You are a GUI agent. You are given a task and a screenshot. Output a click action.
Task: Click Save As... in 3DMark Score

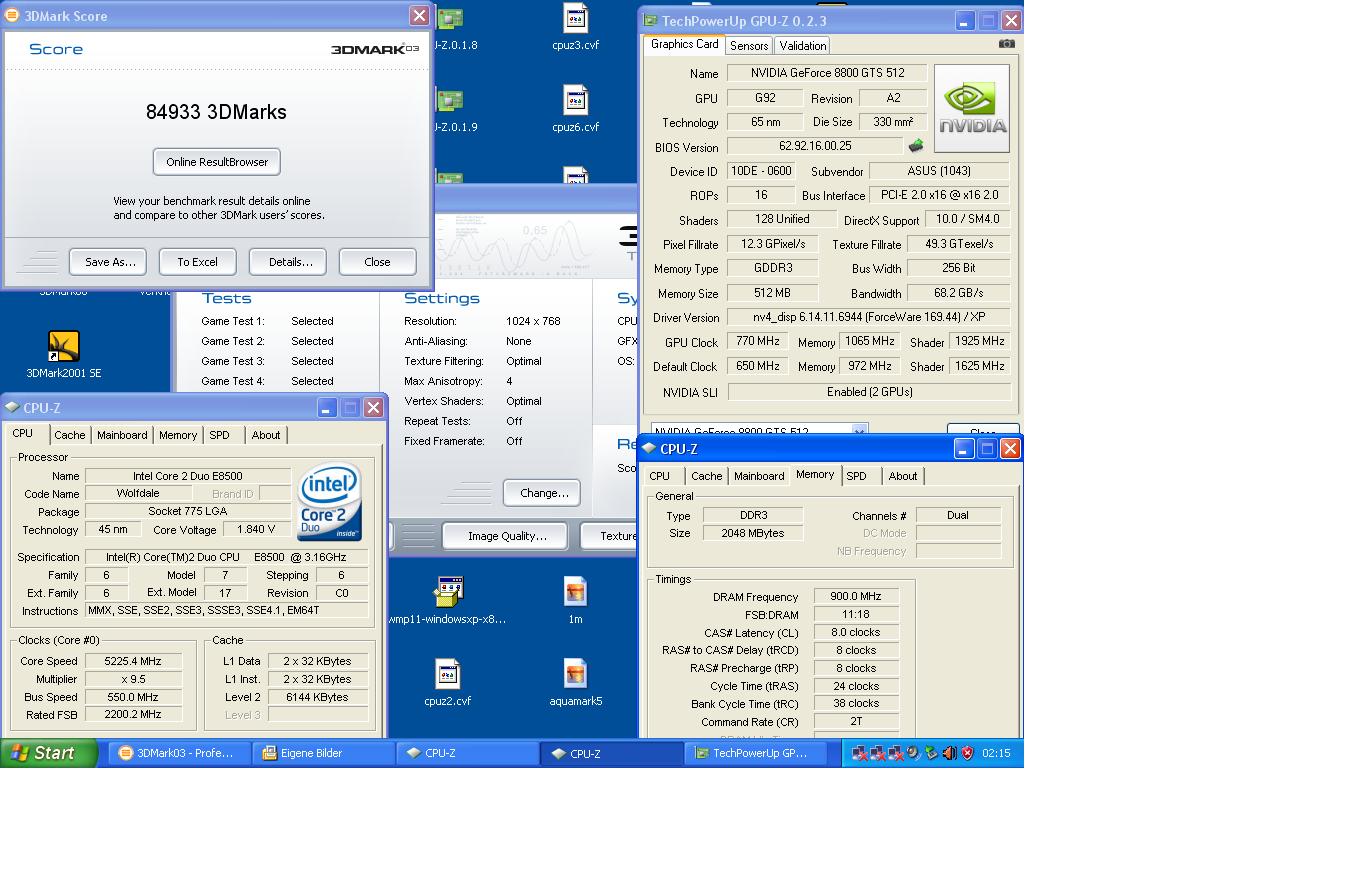coord(108,262)
